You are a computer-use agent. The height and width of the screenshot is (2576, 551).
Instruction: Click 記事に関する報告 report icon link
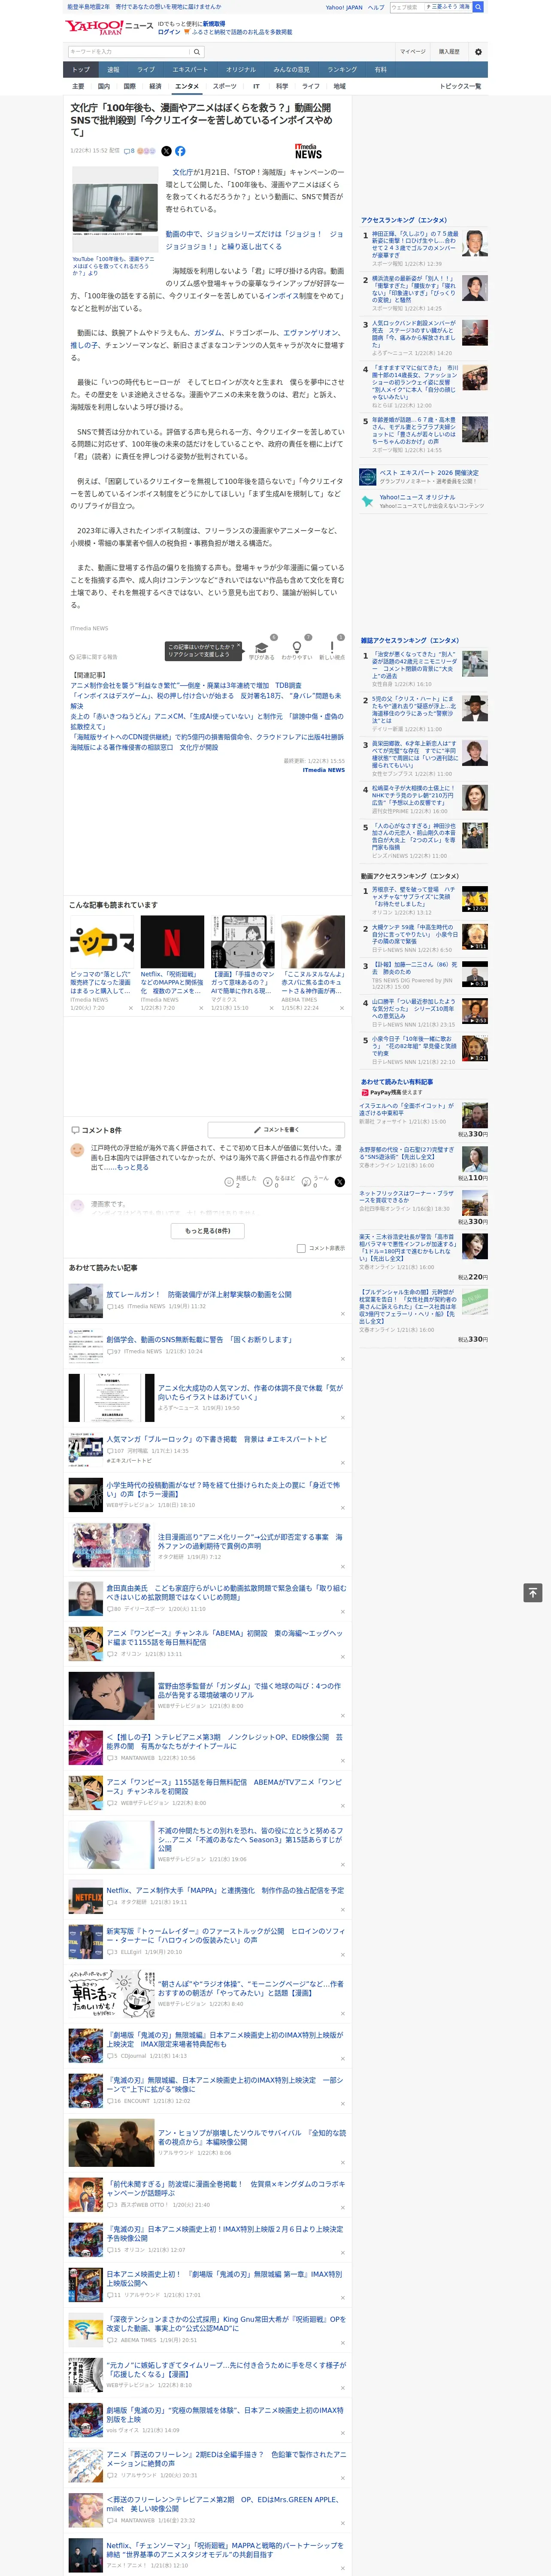(x=94, y=657)
